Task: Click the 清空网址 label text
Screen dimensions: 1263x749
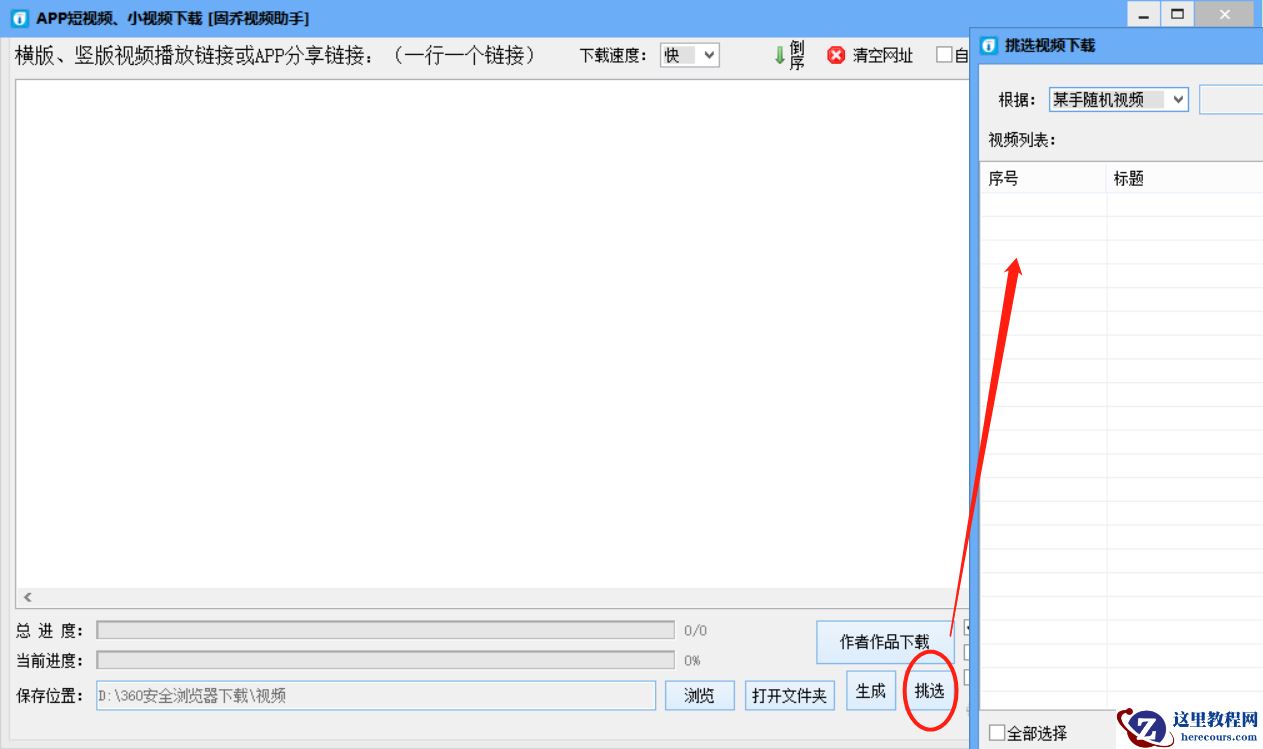Action: click(883, 56)
